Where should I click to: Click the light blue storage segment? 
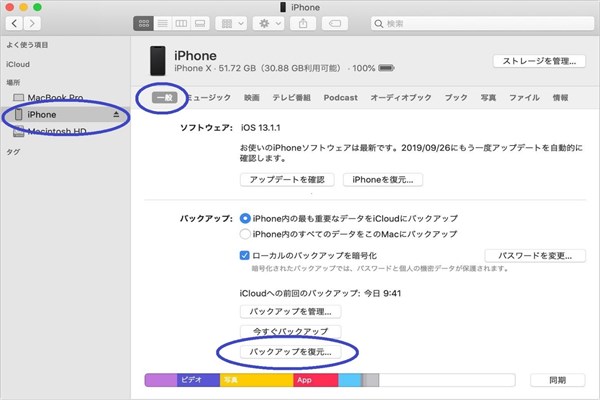click(350, 380)
